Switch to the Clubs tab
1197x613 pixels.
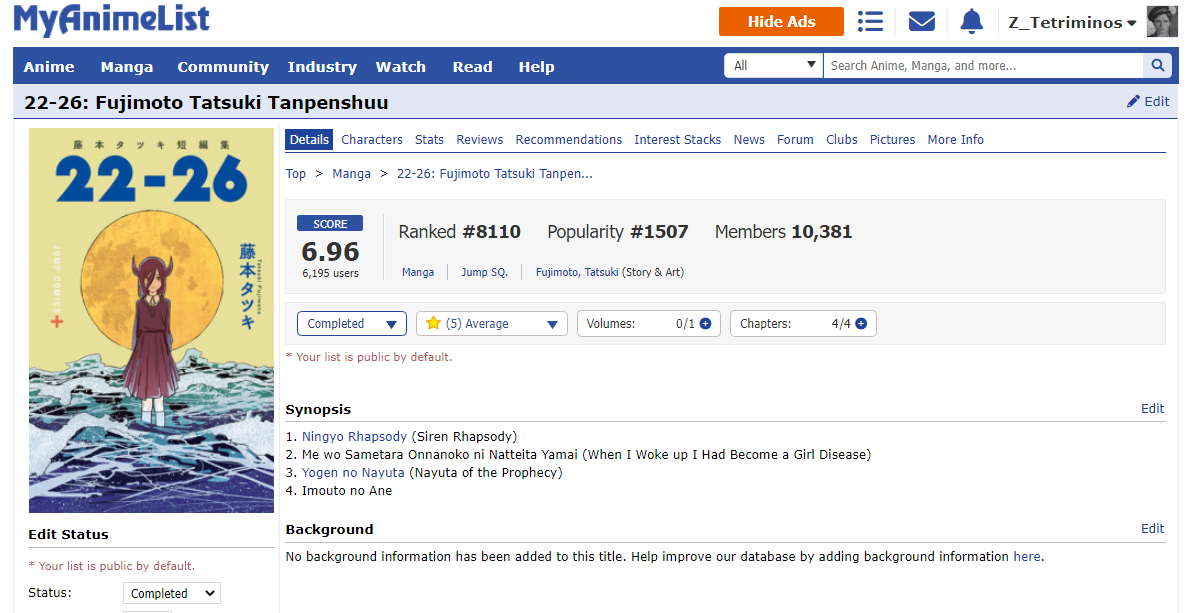click(842, 140)
